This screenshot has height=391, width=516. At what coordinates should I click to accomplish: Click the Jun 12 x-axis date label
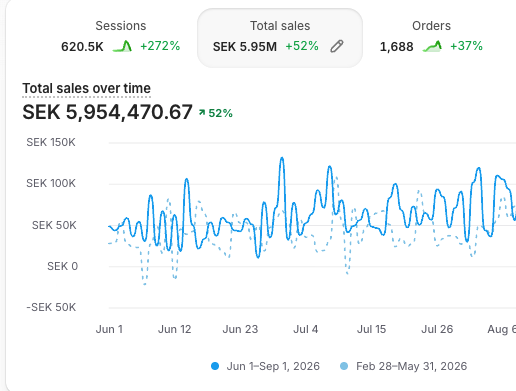(x=174, y=329)
